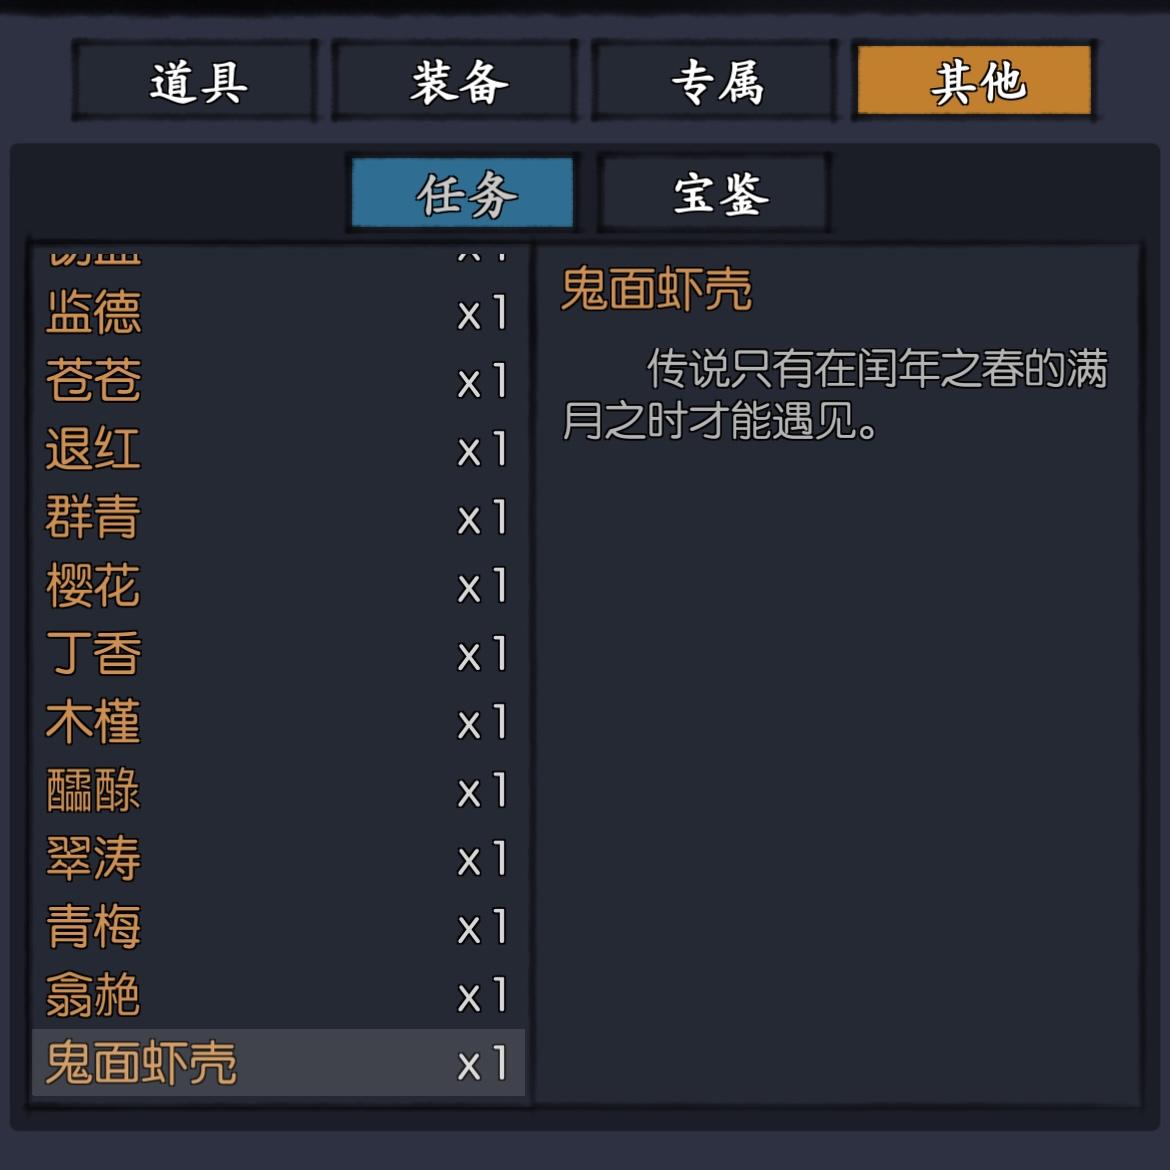This screenshot has height=1170, width=1170.
Task: Open the 宝鉴 sub-tab
Action: pos(715,193)
